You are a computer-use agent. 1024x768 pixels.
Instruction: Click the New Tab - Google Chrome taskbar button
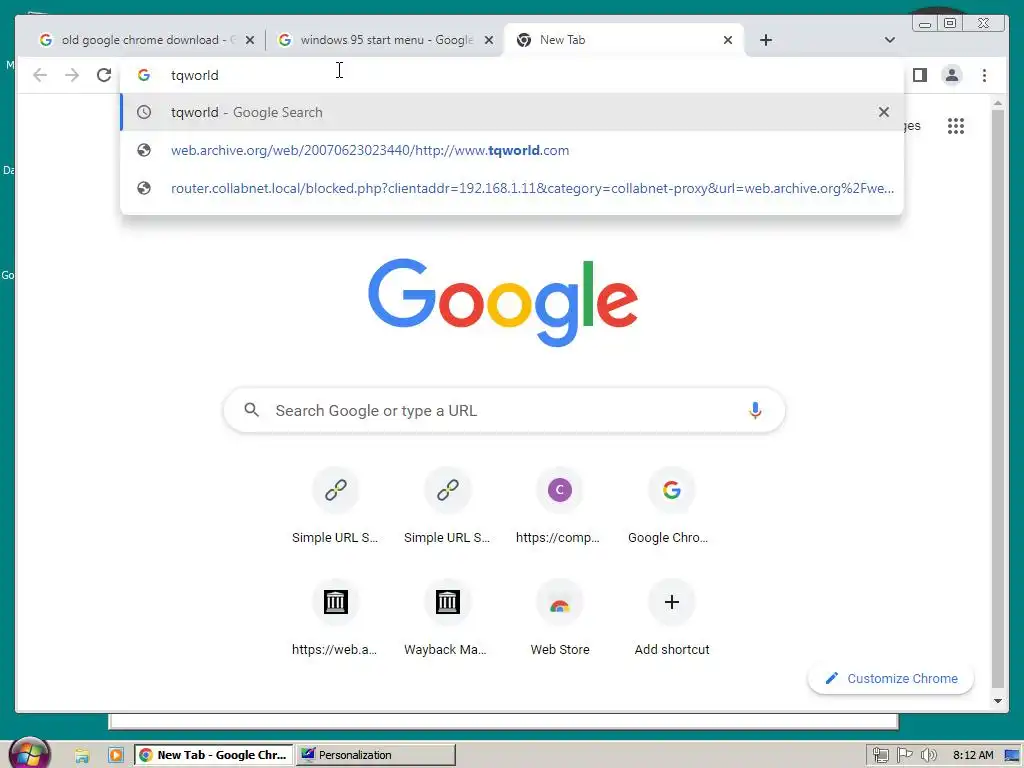[214, 755]
